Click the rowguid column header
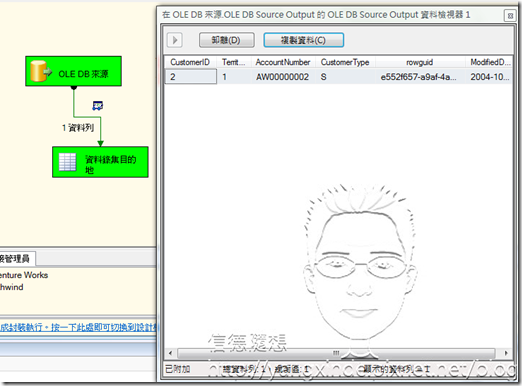 point(420,62)
